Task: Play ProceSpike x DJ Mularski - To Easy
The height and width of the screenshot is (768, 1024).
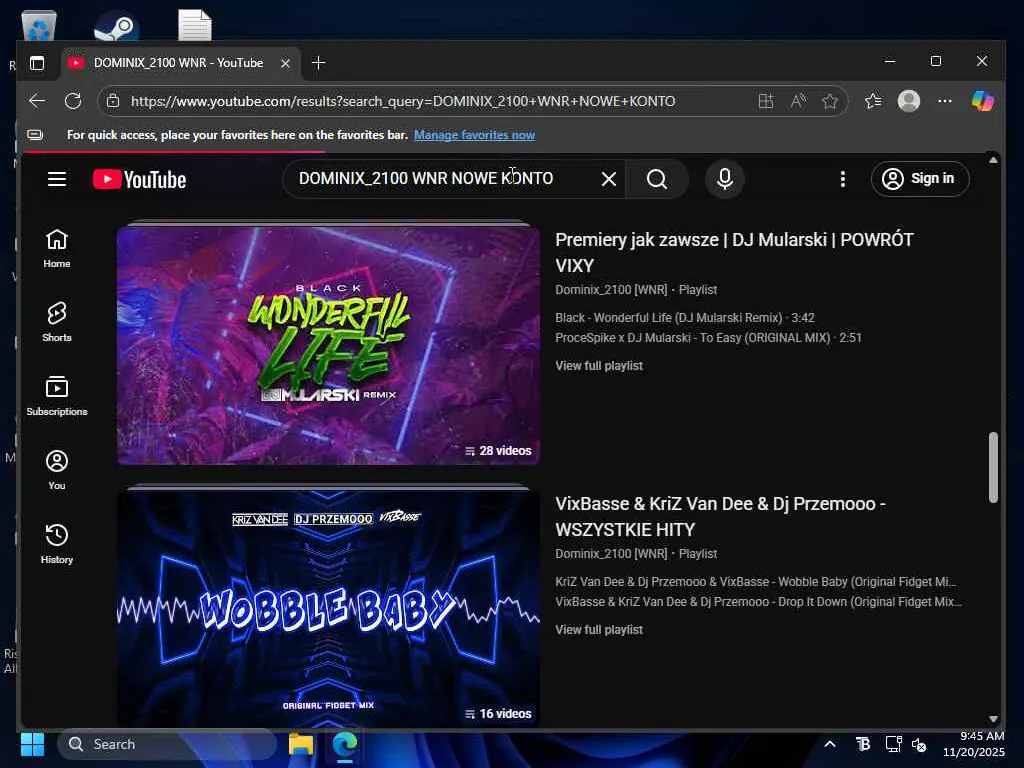Action: [x=709, y=338]
